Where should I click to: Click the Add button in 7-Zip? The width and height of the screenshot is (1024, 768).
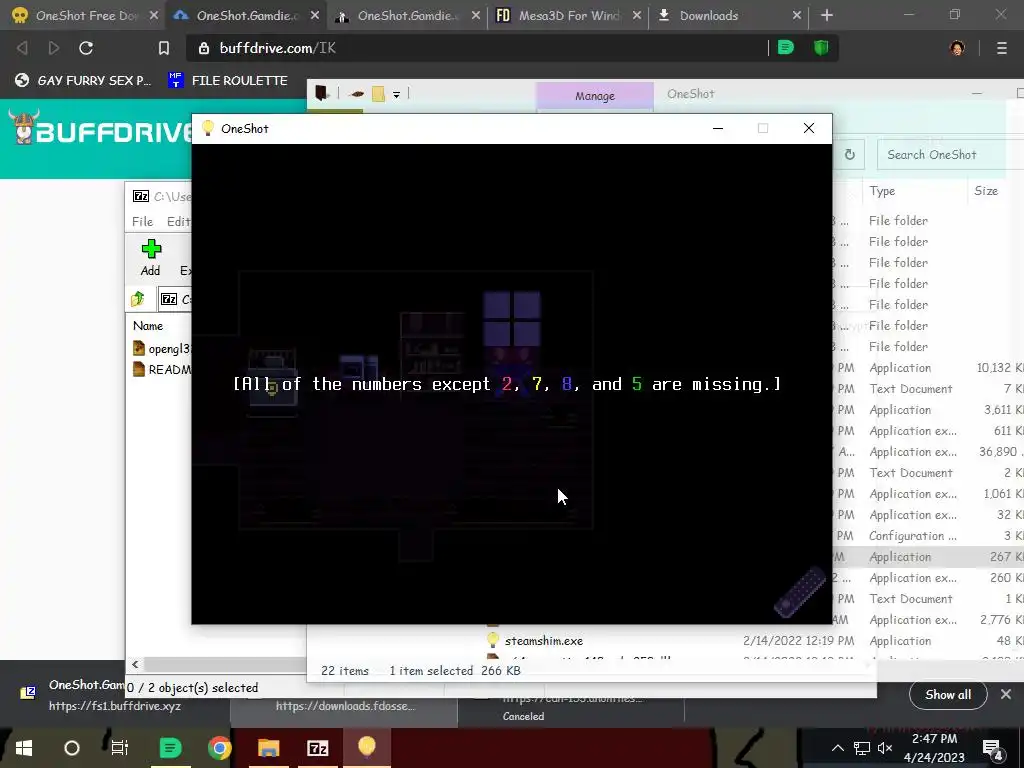coord(150,257)
